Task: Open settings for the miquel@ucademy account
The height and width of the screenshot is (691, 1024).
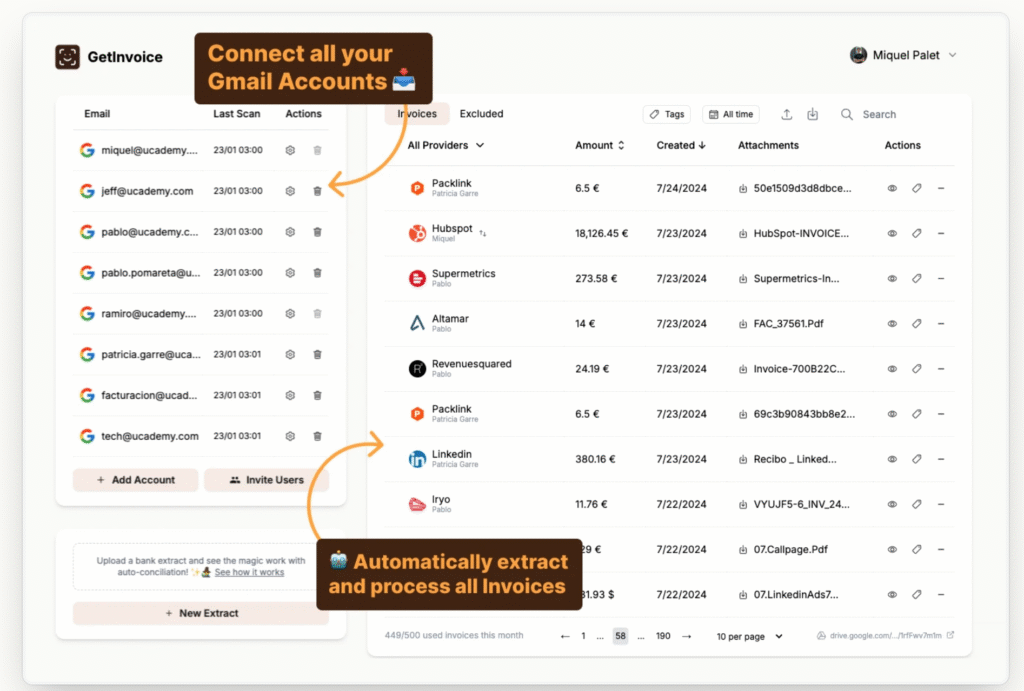Action: pos(290,150)
